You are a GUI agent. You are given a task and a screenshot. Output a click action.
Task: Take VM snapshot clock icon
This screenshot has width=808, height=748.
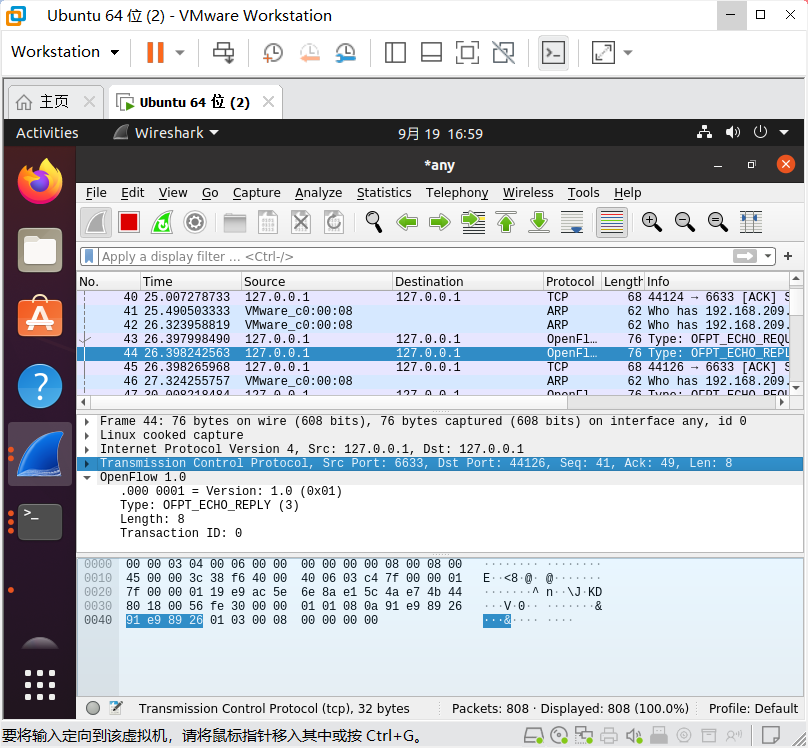coord(273,53)
